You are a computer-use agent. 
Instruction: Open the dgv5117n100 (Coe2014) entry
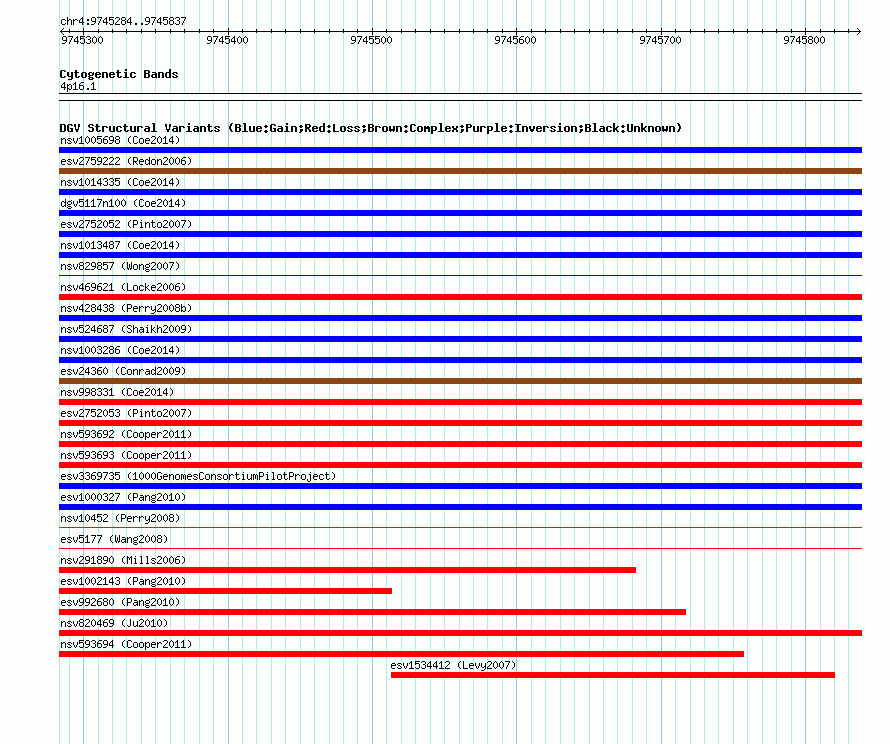[123, 203]
